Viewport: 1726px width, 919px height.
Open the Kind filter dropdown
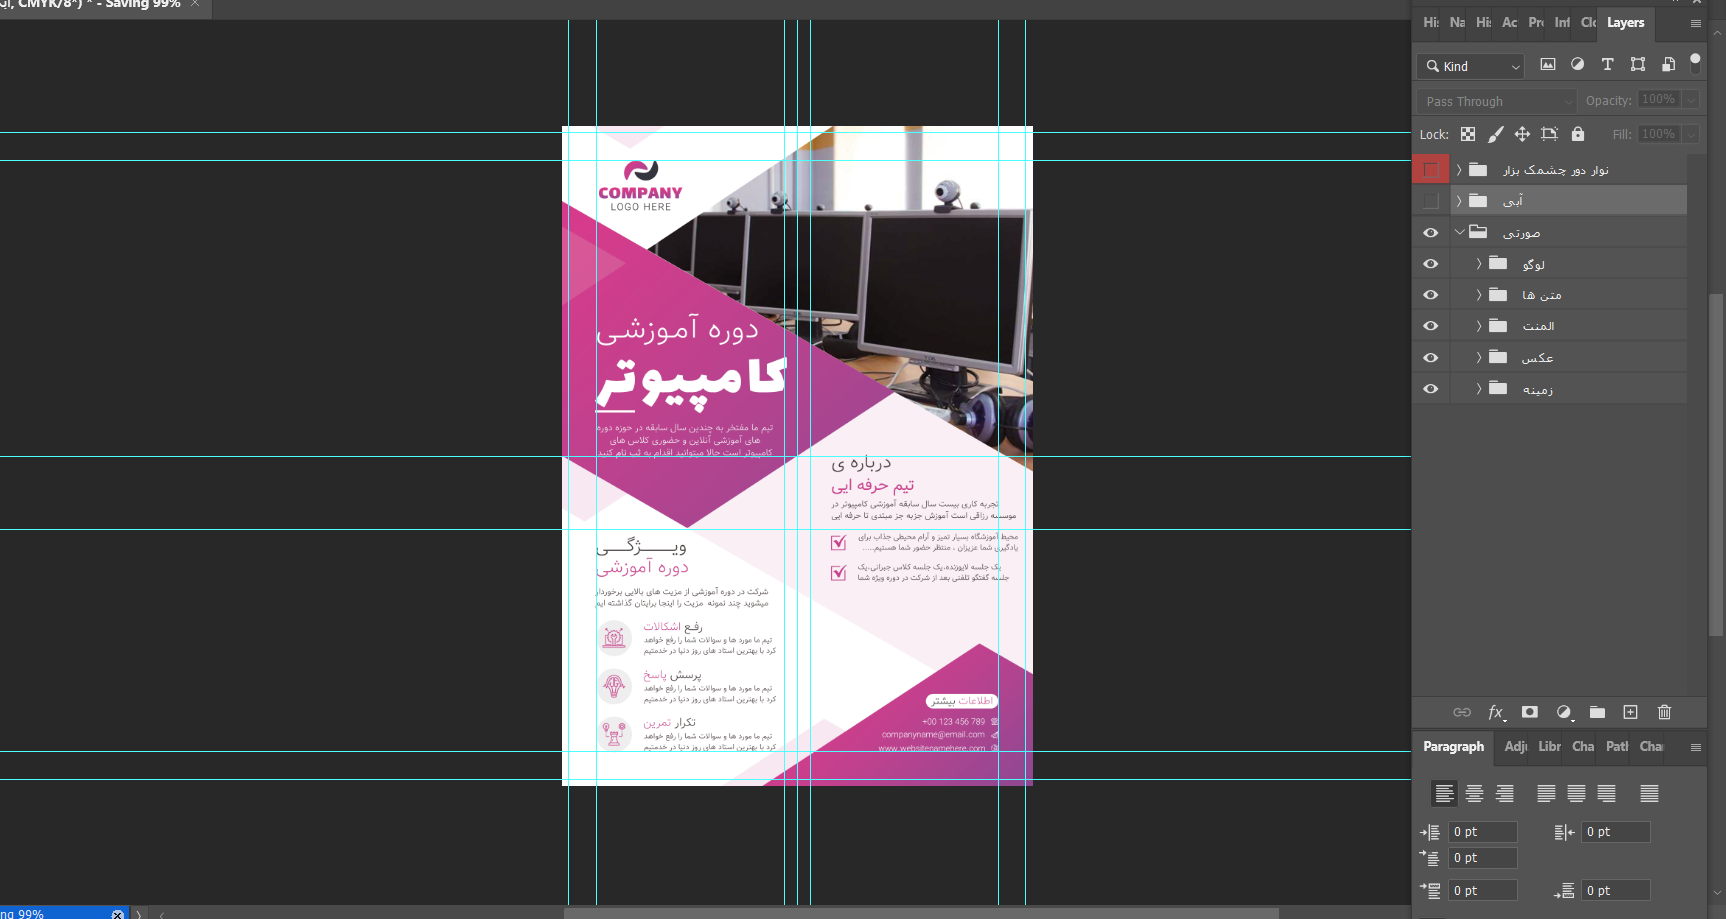point(1470,66)
